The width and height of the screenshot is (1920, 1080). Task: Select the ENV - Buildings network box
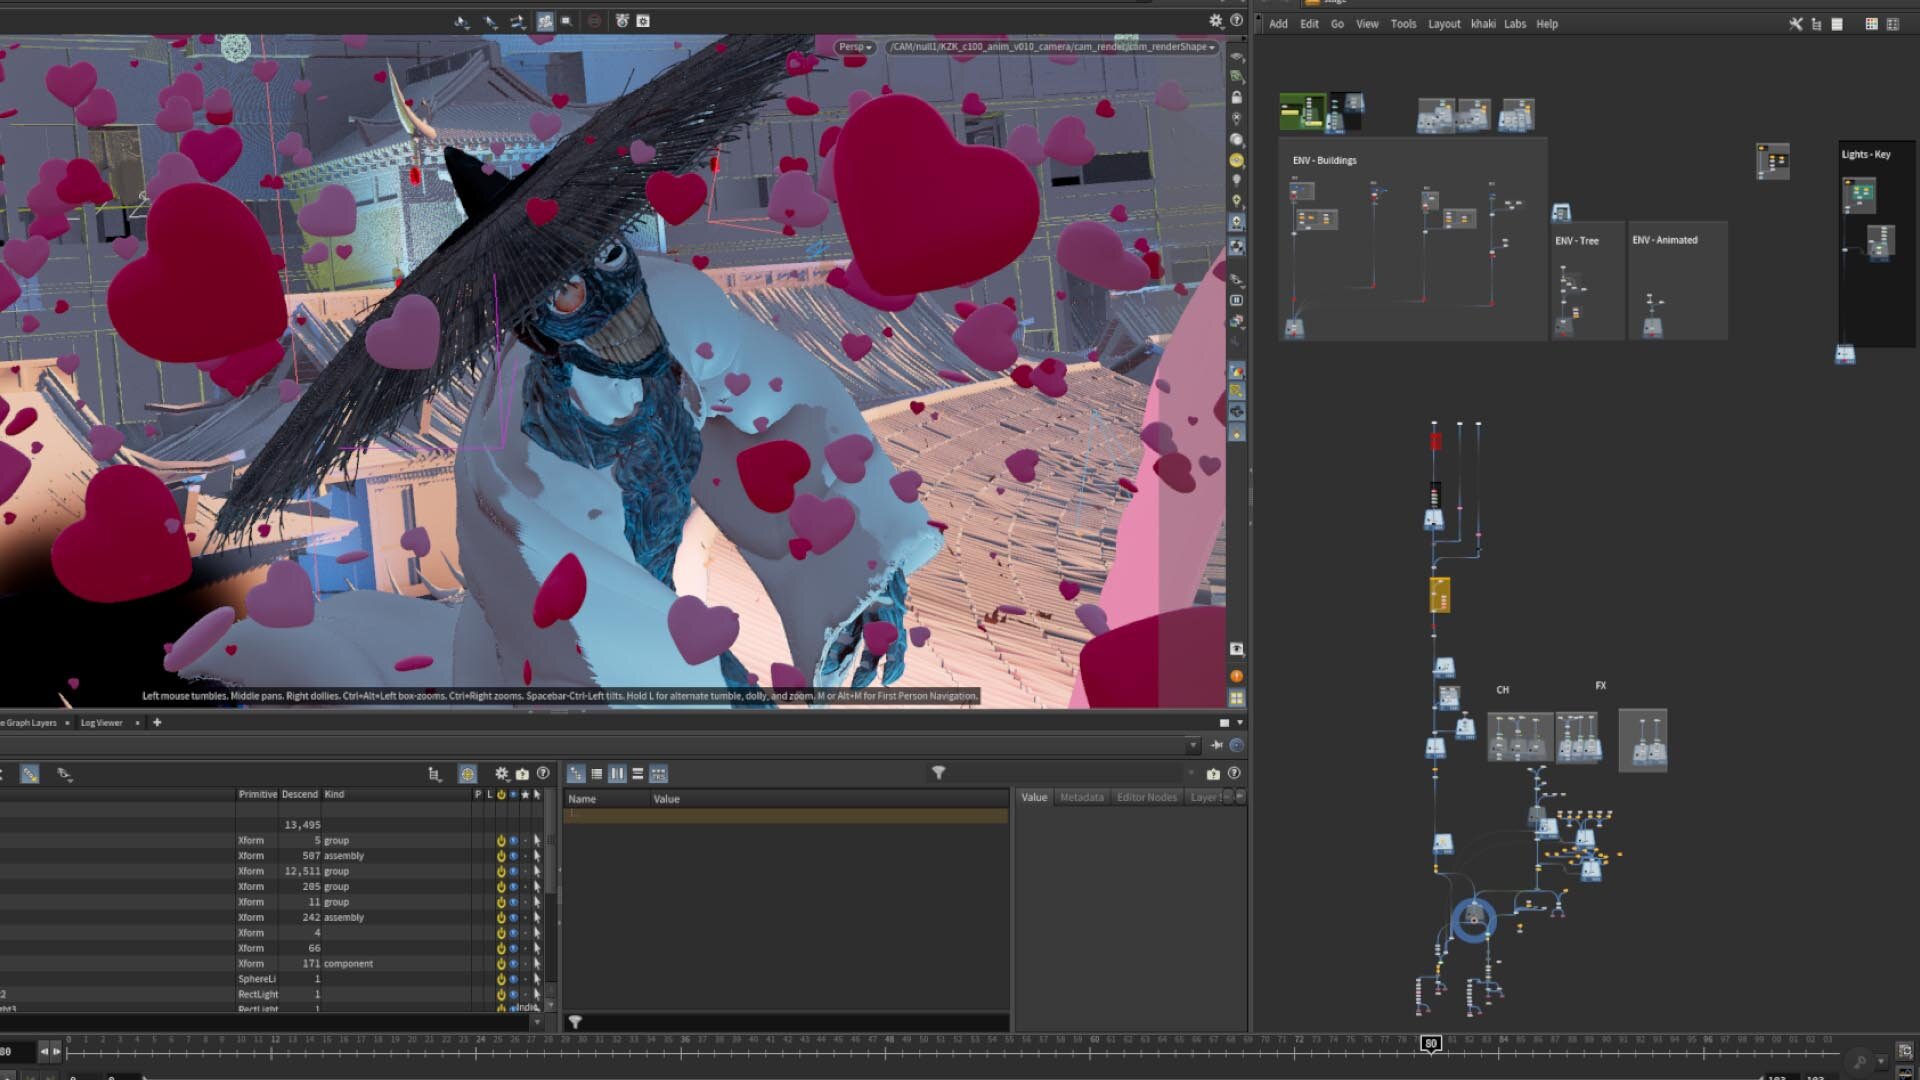[x=1324, y=160]
